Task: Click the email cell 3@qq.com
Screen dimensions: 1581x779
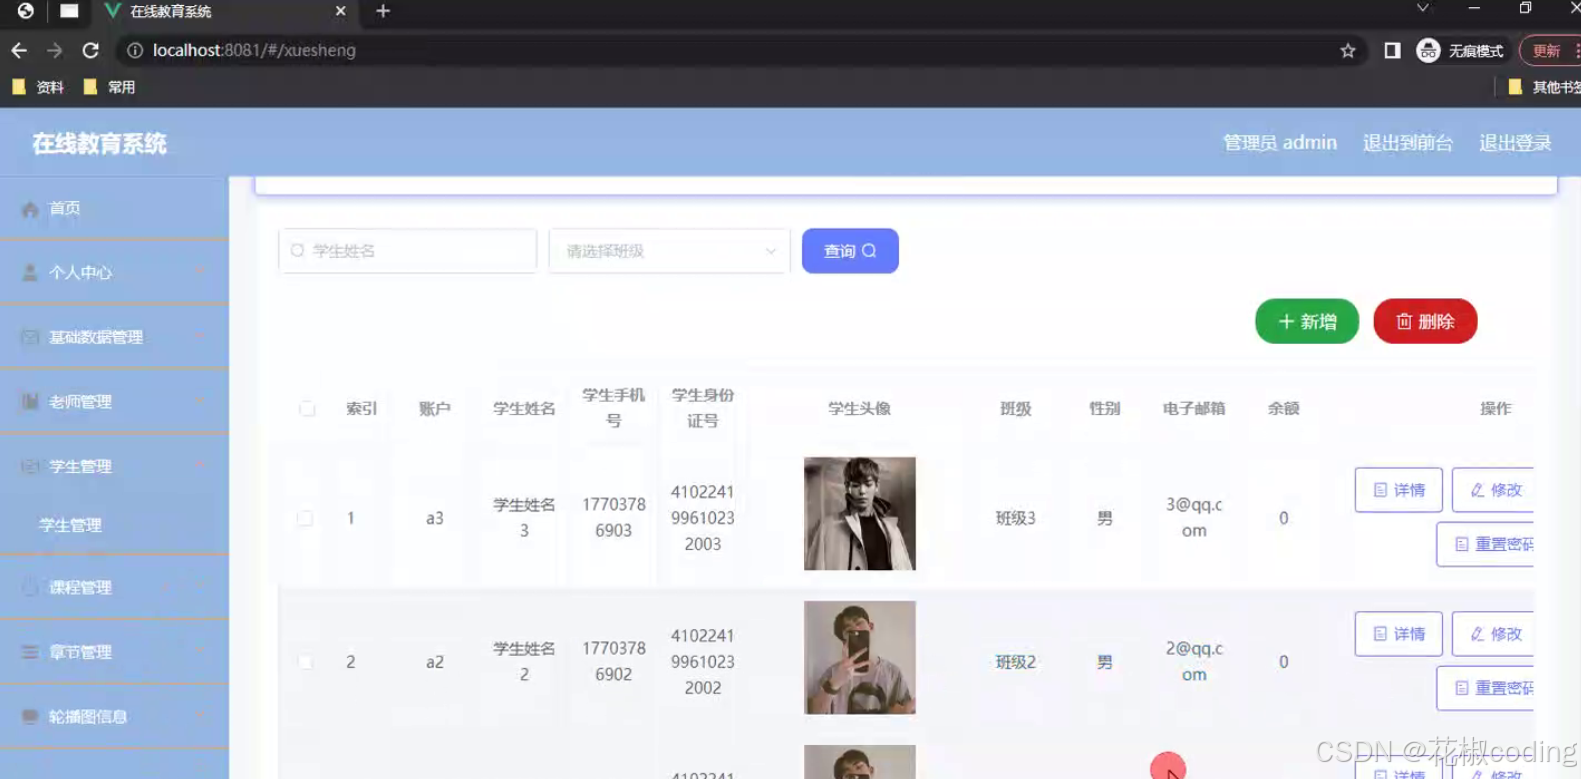Action: point(1194,518)
